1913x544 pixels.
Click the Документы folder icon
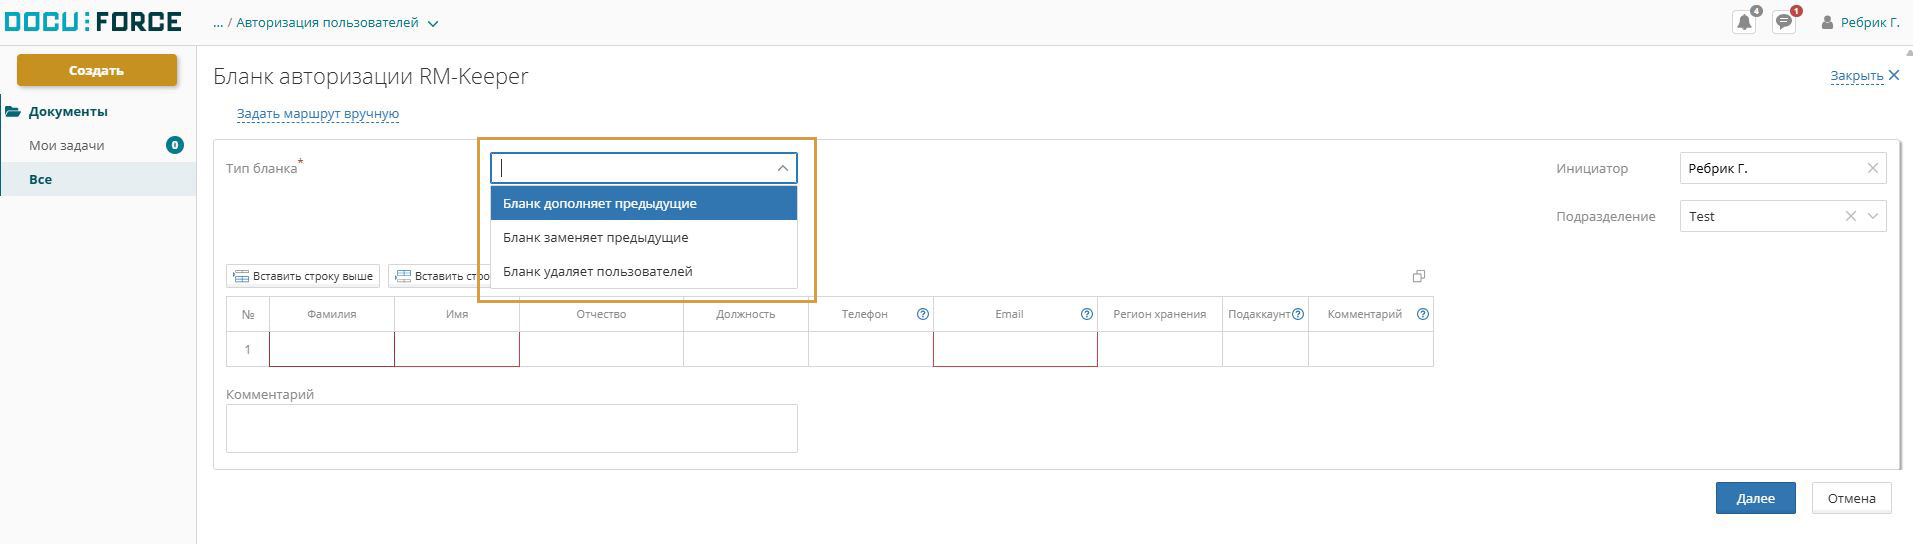pyautogui.click(x=13, y=112)
